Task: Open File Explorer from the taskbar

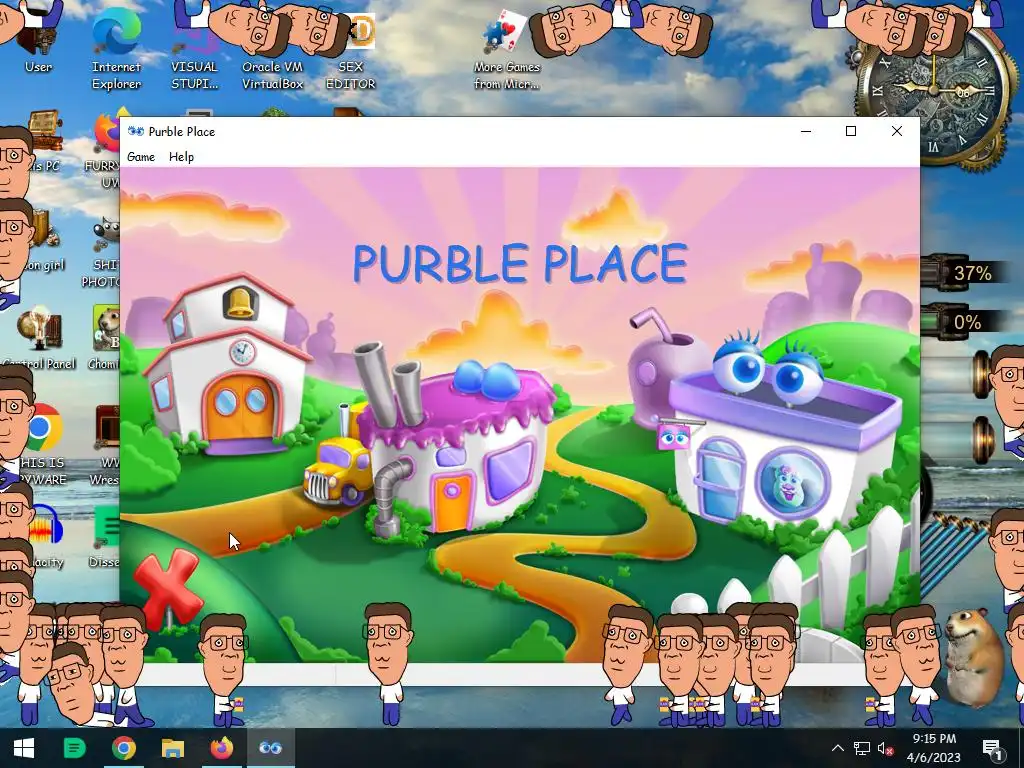Action: [x=172, y=748]
